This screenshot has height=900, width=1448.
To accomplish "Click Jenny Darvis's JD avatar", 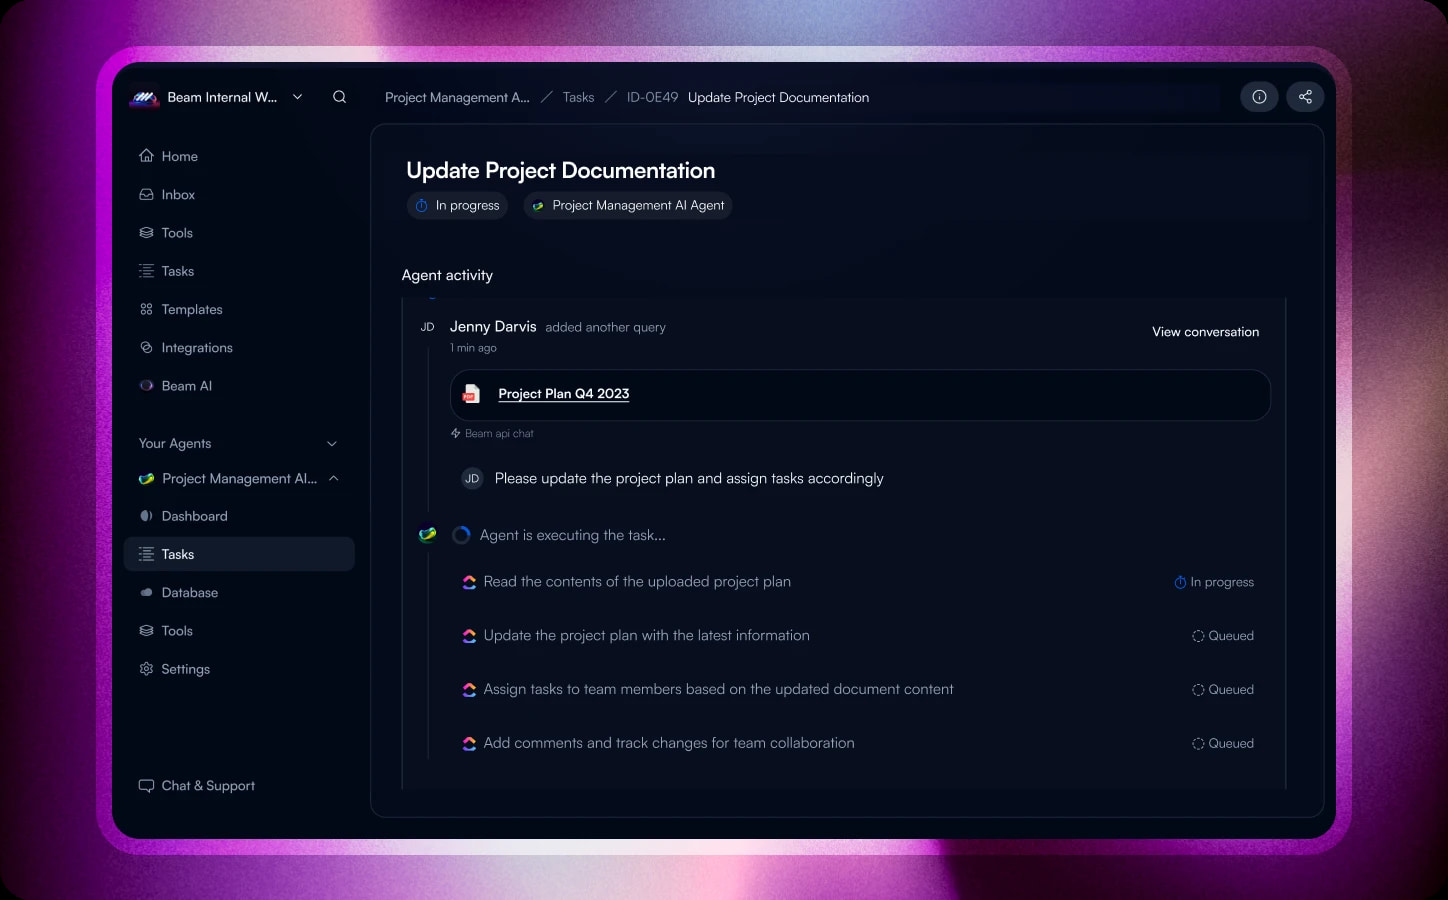I will pos(427,326).
